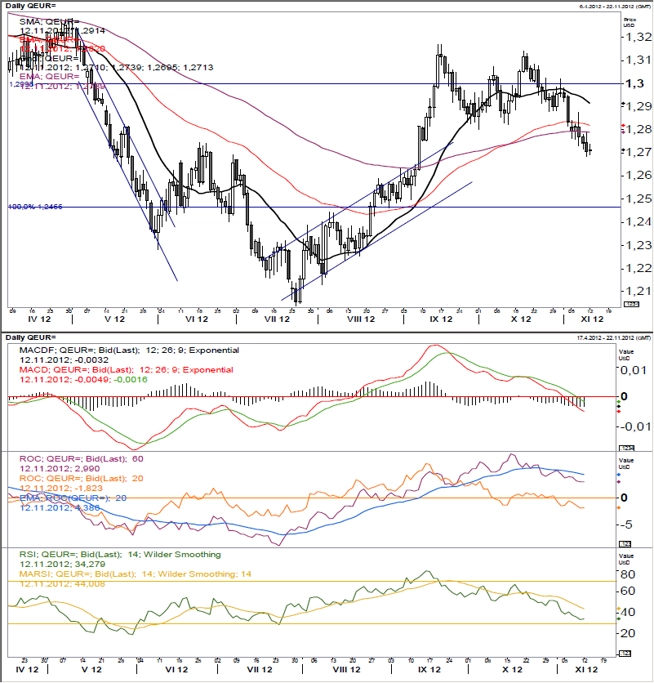The width and height of the screenshot is (654, 683).
Task: Select the MACDF Exponential legend label
Action: [129, 350]
